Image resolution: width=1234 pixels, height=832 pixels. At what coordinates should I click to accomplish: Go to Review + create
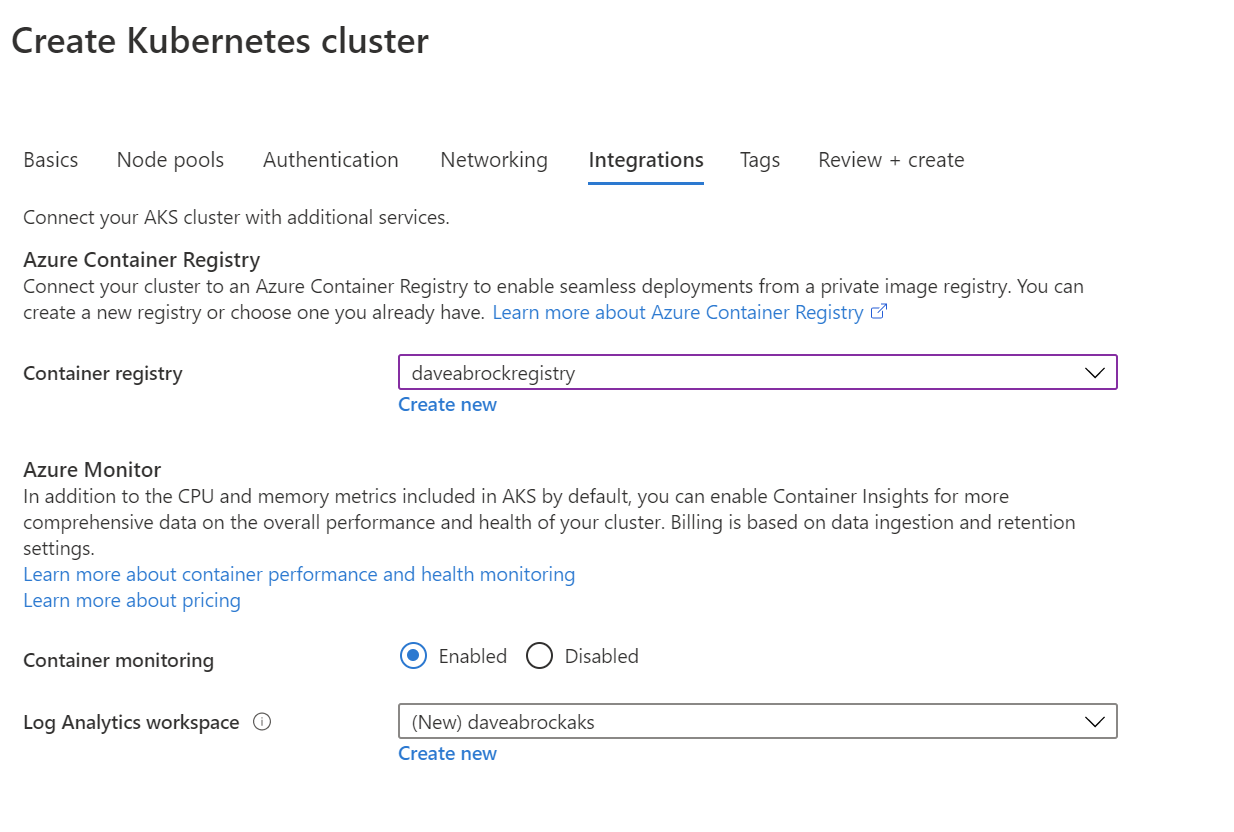click(890, 160)
